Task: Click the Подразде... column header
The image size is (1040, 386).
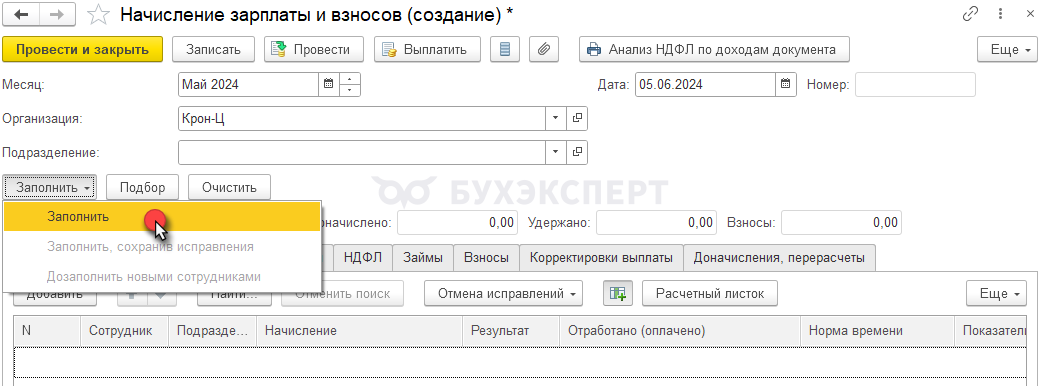Action: coord(213,330)
